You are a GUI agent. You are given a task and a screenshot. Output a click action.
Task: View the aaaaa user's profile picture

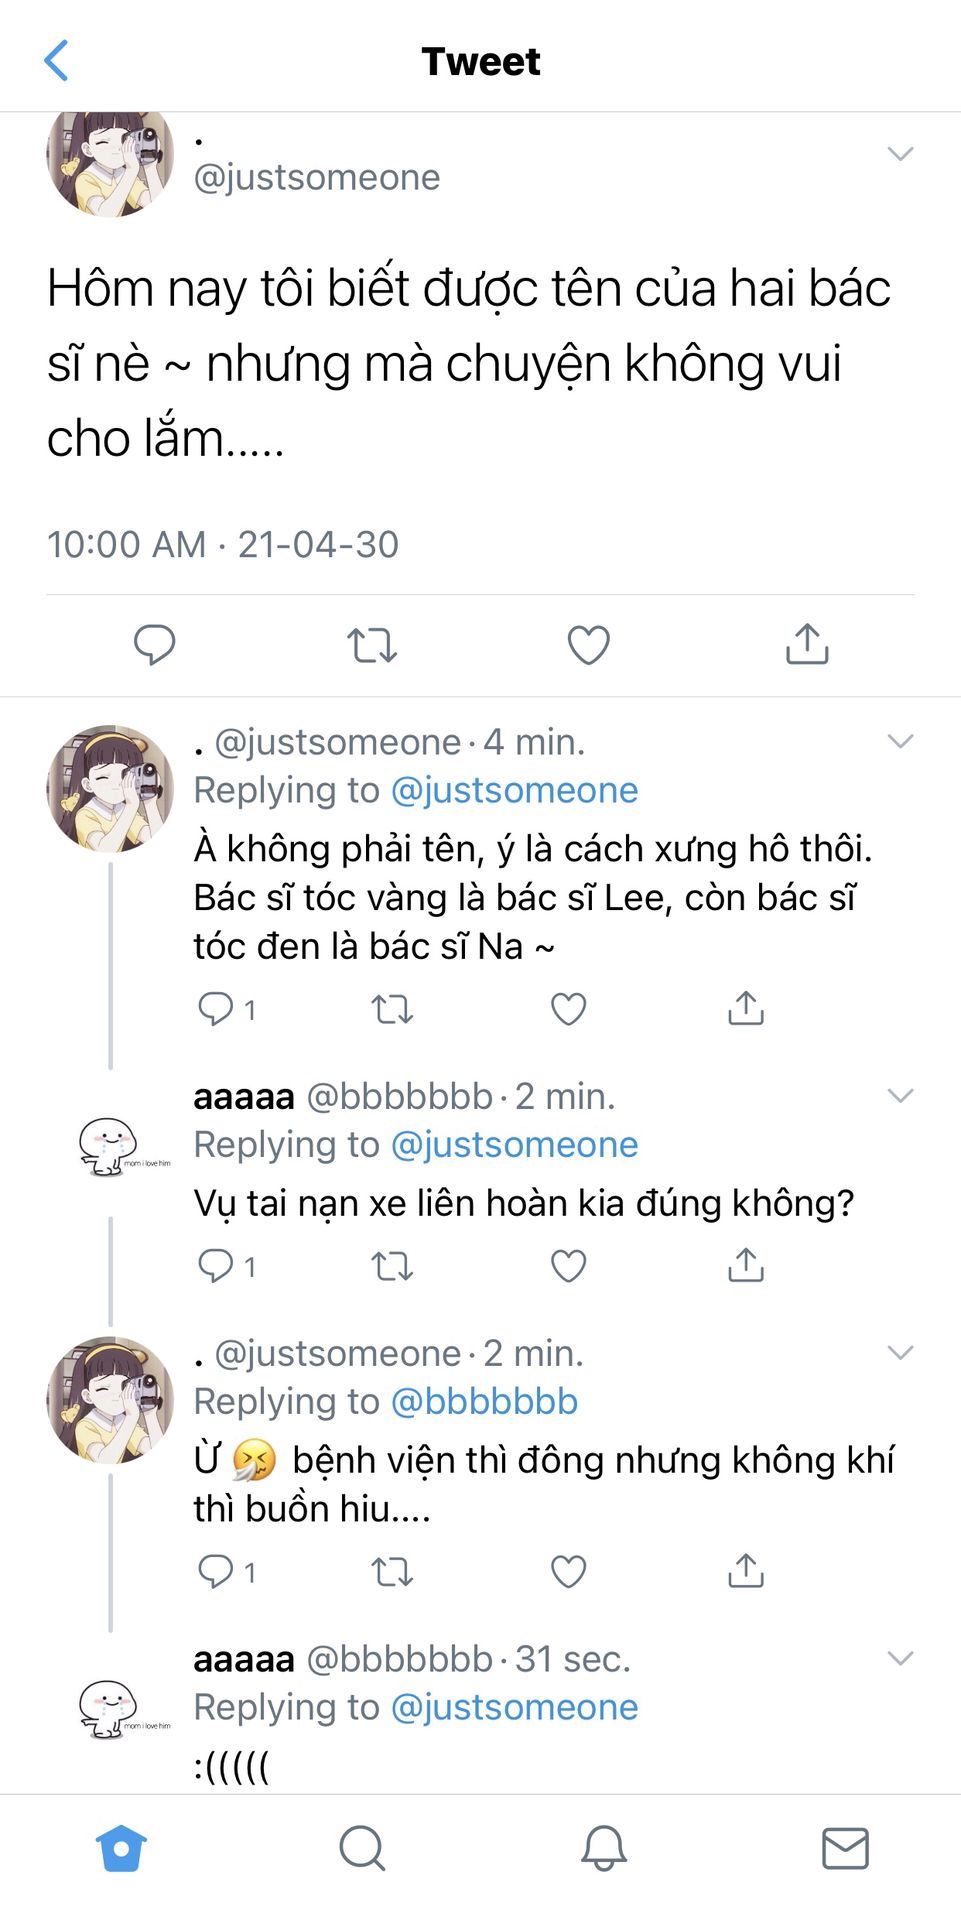[x=110, y=1146]
